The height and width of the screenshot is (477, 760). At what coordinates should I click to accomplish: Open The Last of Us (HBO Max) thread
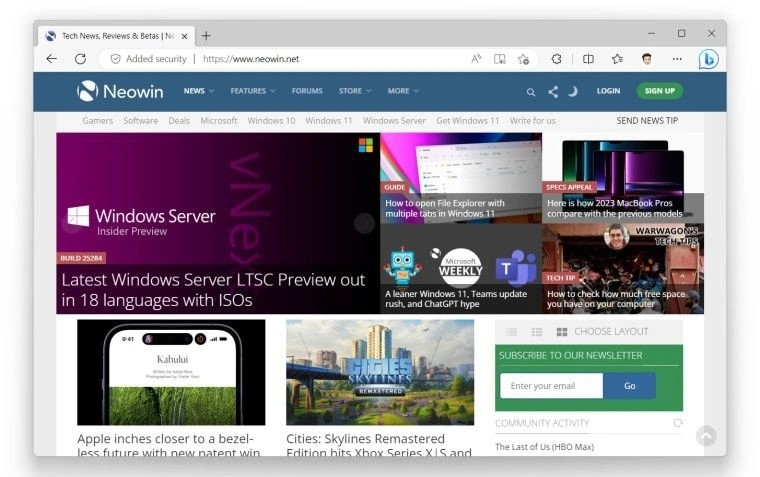[544, 447]
